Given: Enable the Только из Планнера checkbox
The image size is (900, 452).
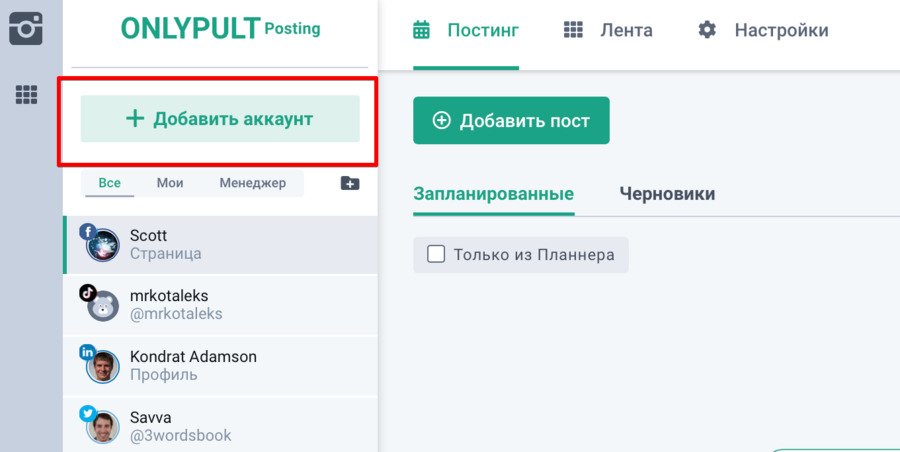Looking at the screenshot, I should (x=436, y=254).
